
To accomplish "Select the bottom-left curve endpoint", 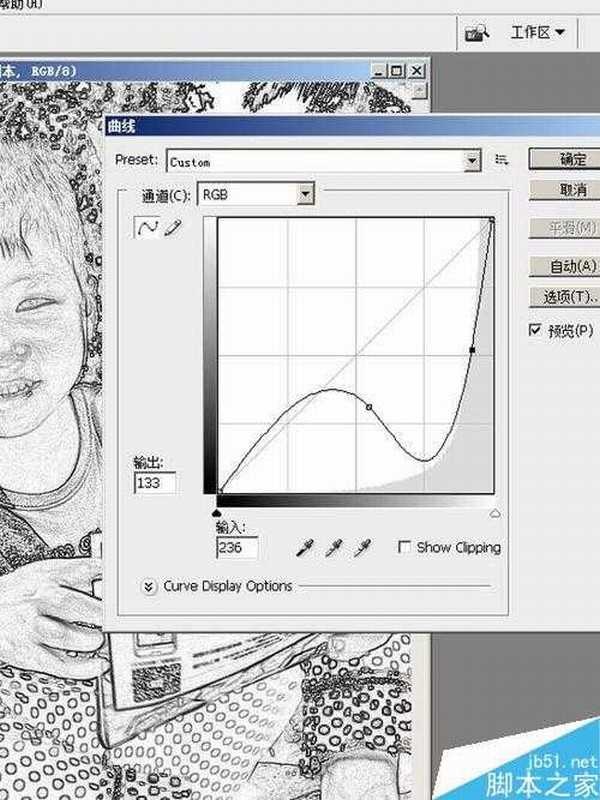I will point(219,491).
